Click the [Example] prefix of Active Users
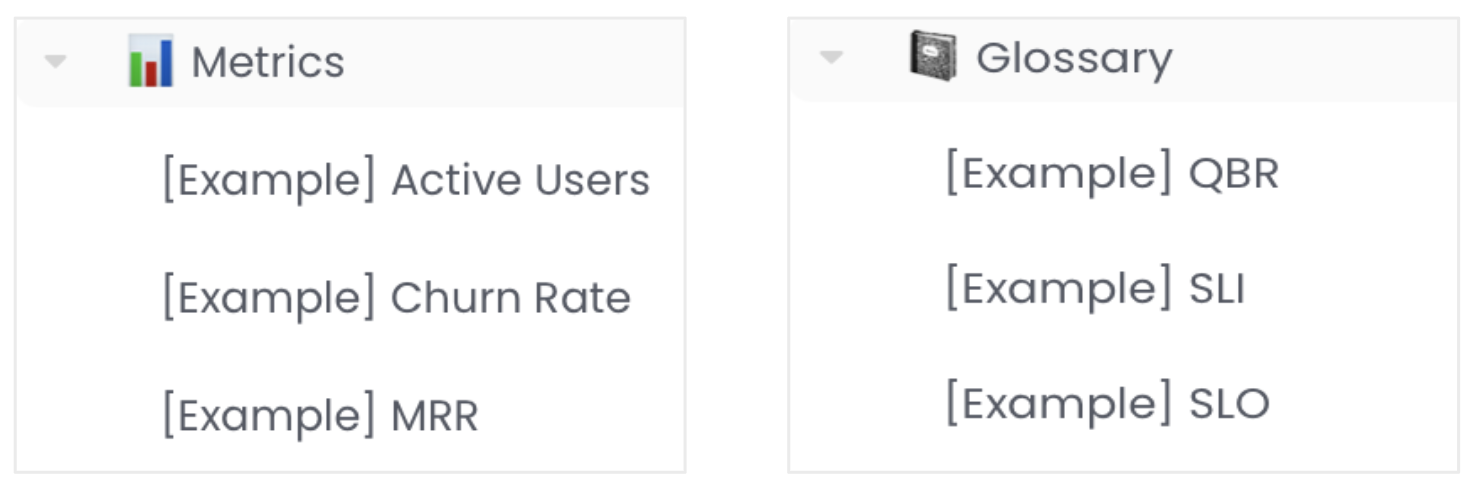 click(x=269, y=181)
